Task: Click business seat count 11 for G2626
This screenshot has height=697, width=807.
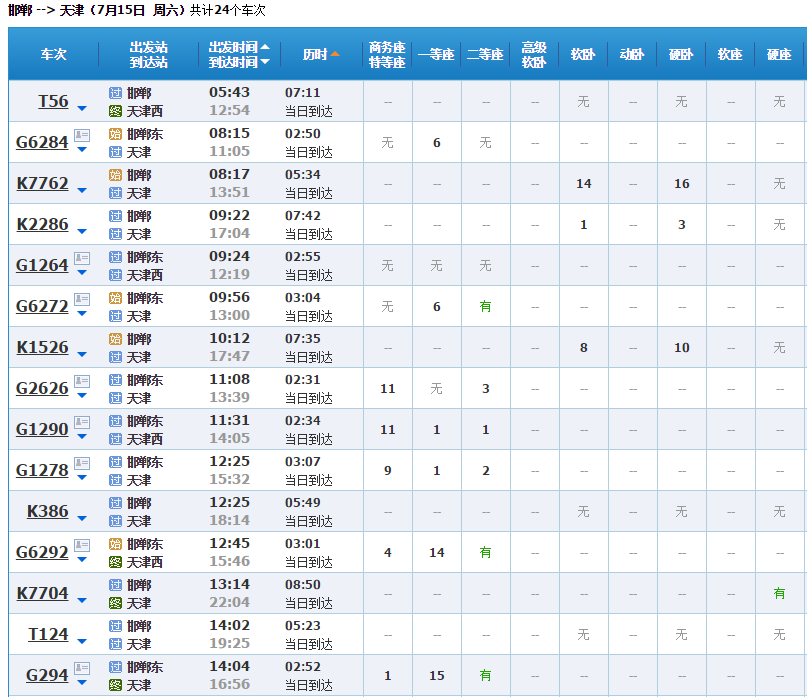Action: (388, 389)
